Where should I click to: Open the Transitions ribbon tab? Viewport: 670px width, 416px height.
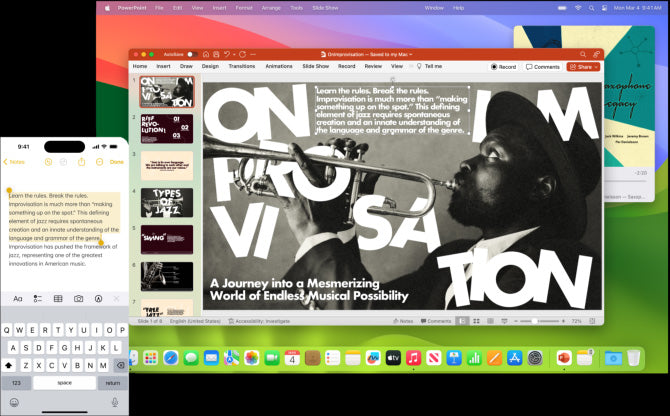[241, 66]
